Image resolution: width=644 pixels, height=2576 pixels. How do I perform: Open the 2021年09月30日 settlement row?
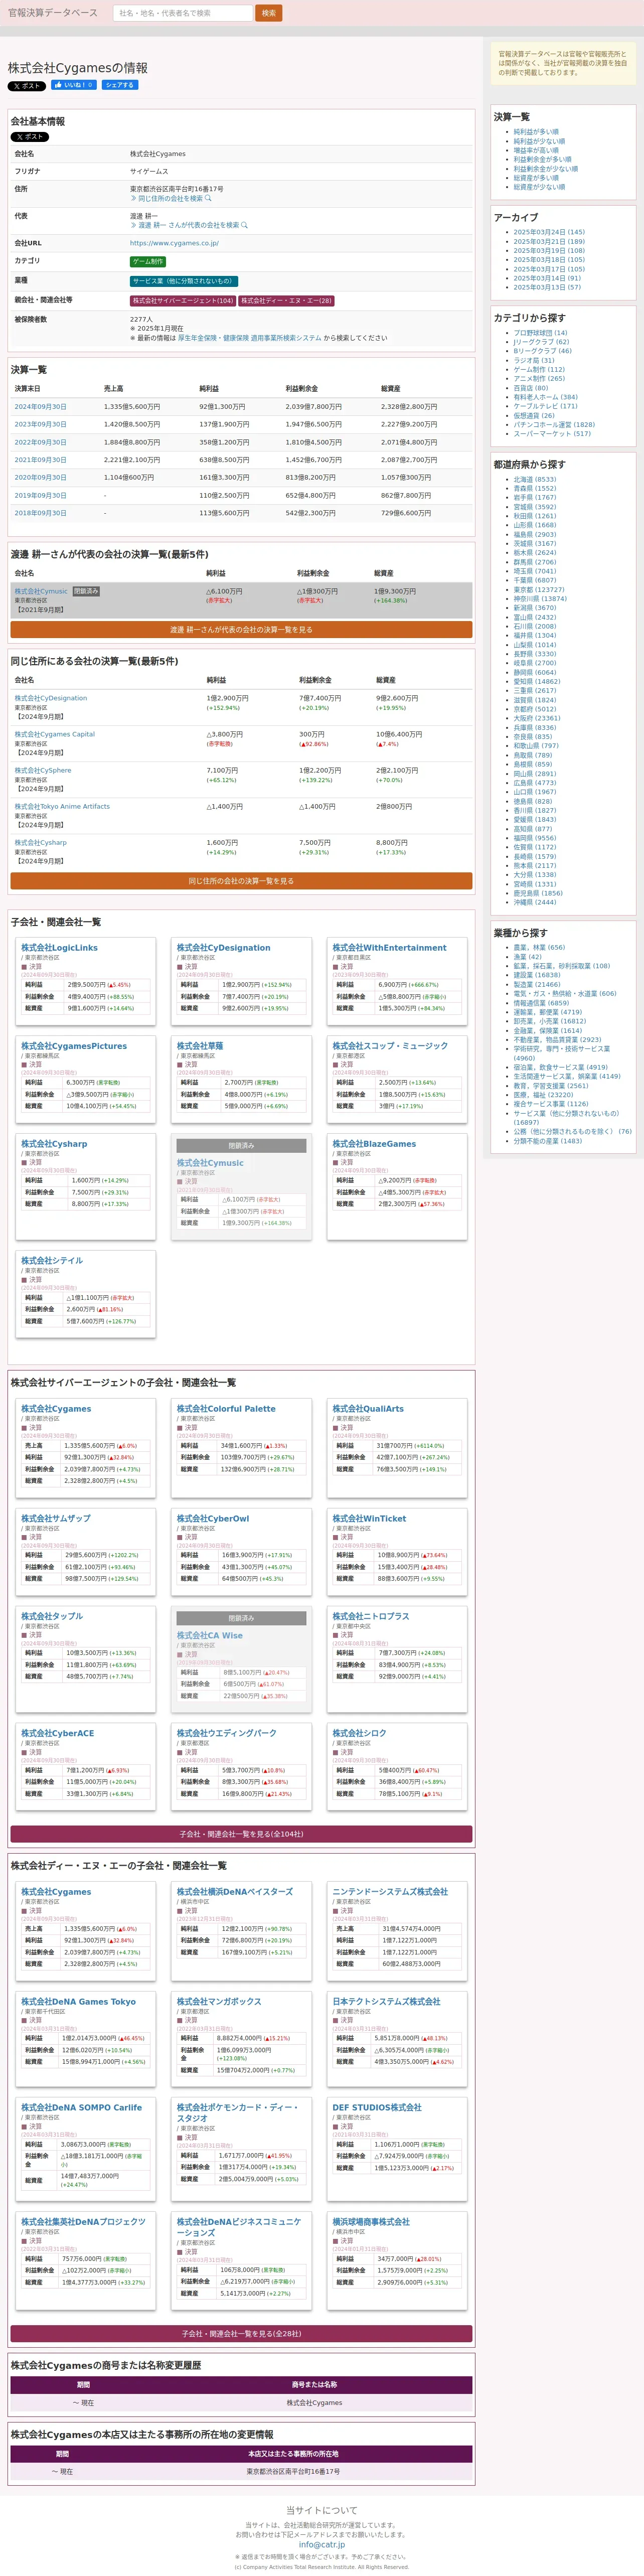(40, 460)
